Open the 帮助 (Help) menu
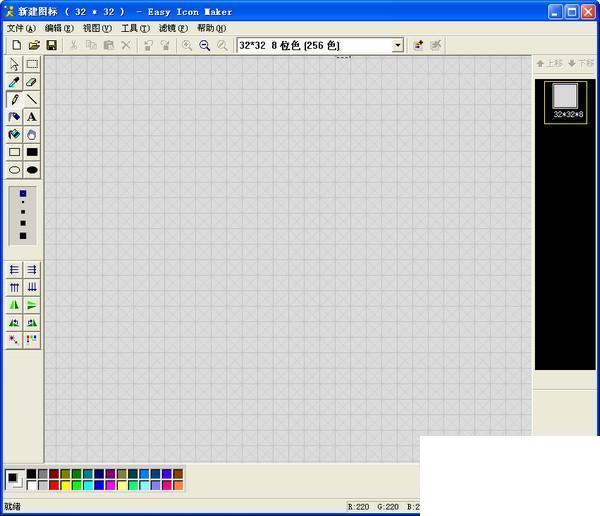The image size is (600, 516). coord(212,28)
